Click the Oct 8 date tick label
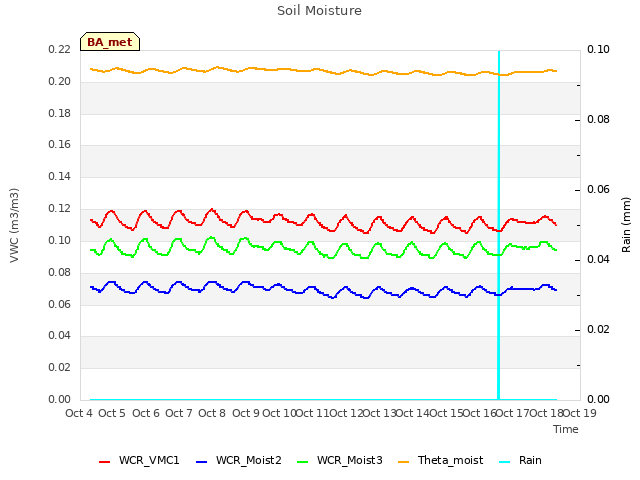Screen dimensions: 640x480 click(x=212, y=413)
